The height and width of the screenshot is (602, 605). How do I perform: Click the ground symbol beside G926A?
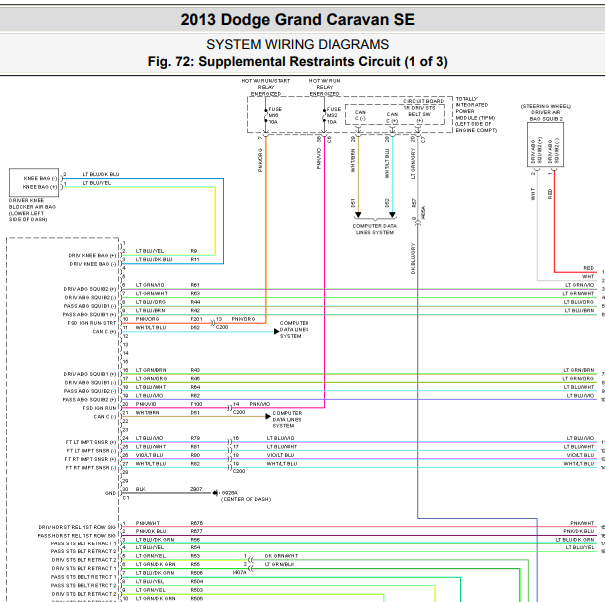coord(215,493)
